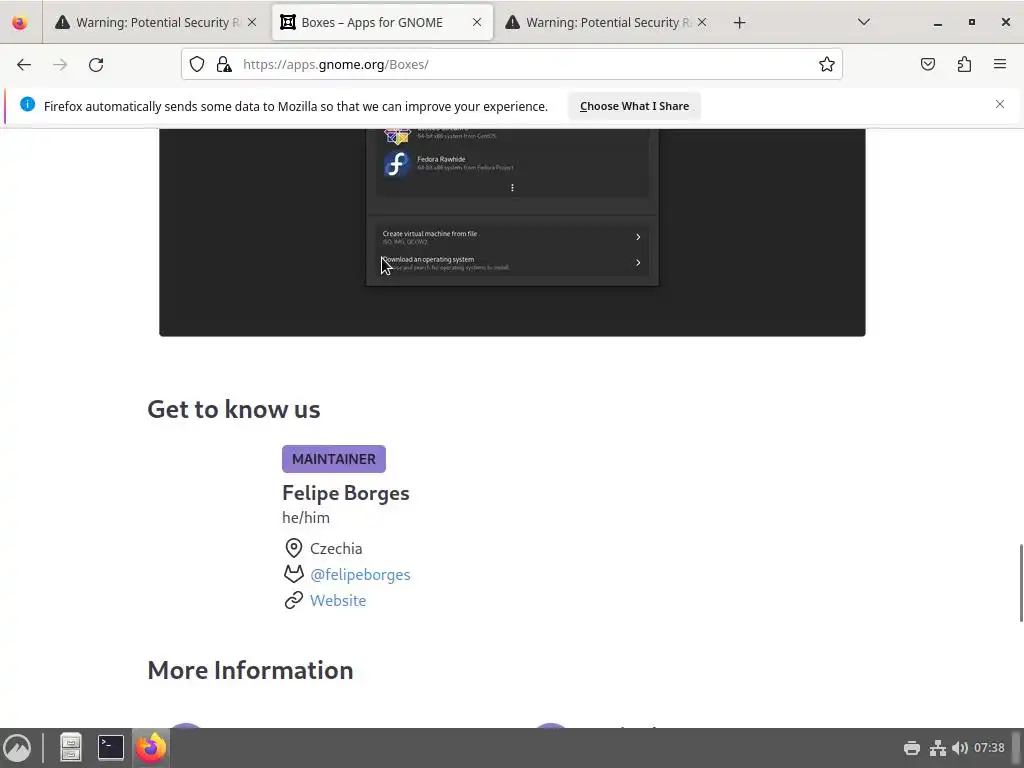Viewport: 1024px width, 768px height.
Task: Bookmark this page with star icon
Action: (x=827, y=64)
